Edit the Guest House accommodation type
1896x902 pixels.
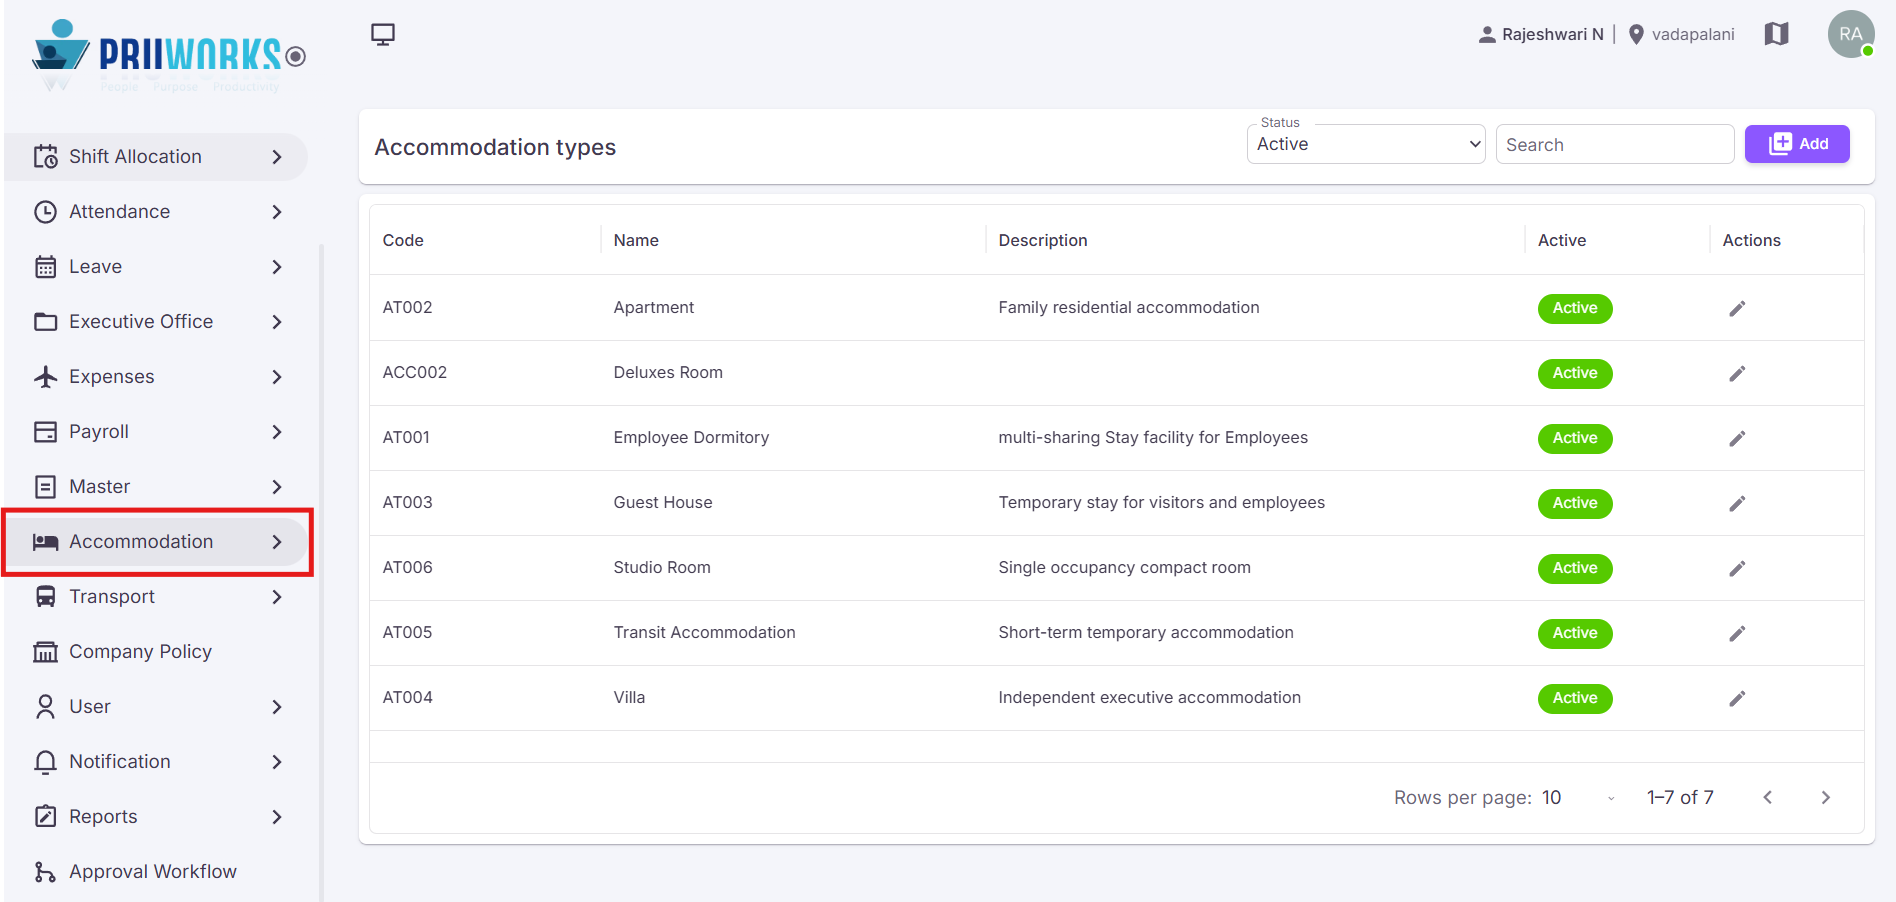click(x=1737, y=503)
